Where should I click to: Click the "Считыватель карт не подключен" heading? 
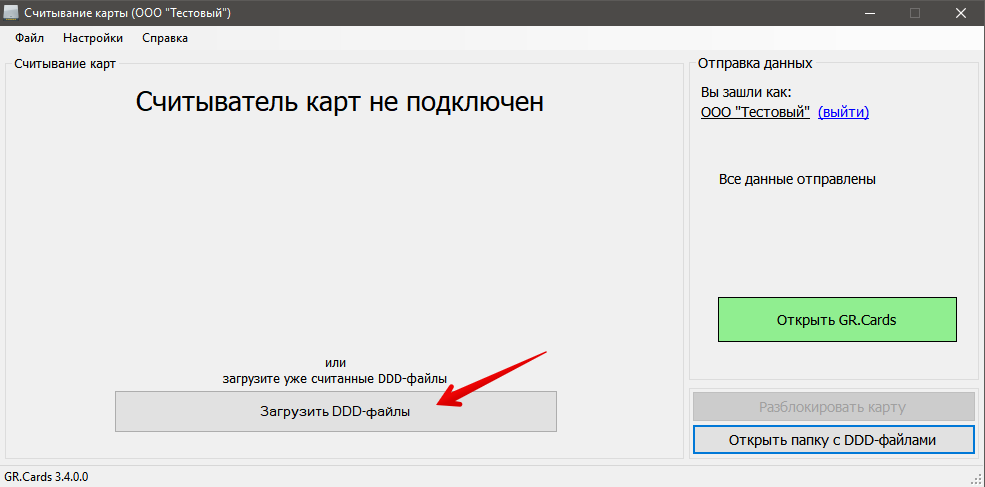[x=340, y=101]
